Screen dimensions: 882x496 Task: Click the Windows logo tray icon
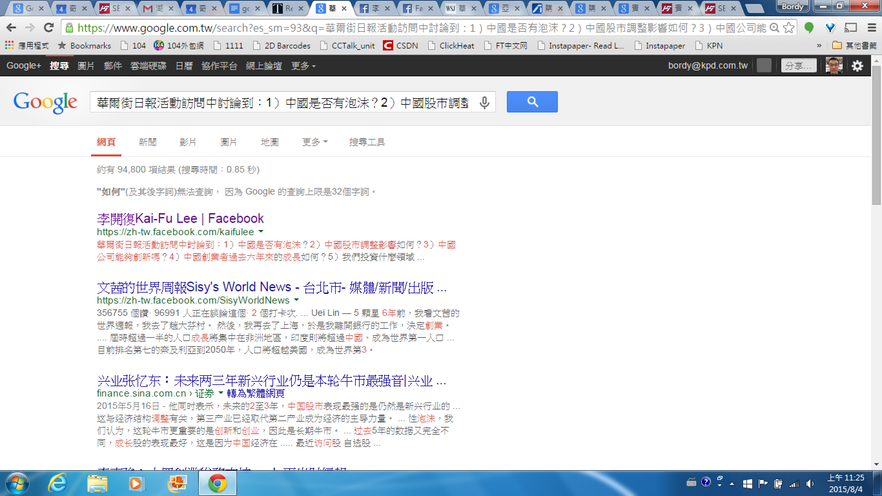click(x=747, y=484)
